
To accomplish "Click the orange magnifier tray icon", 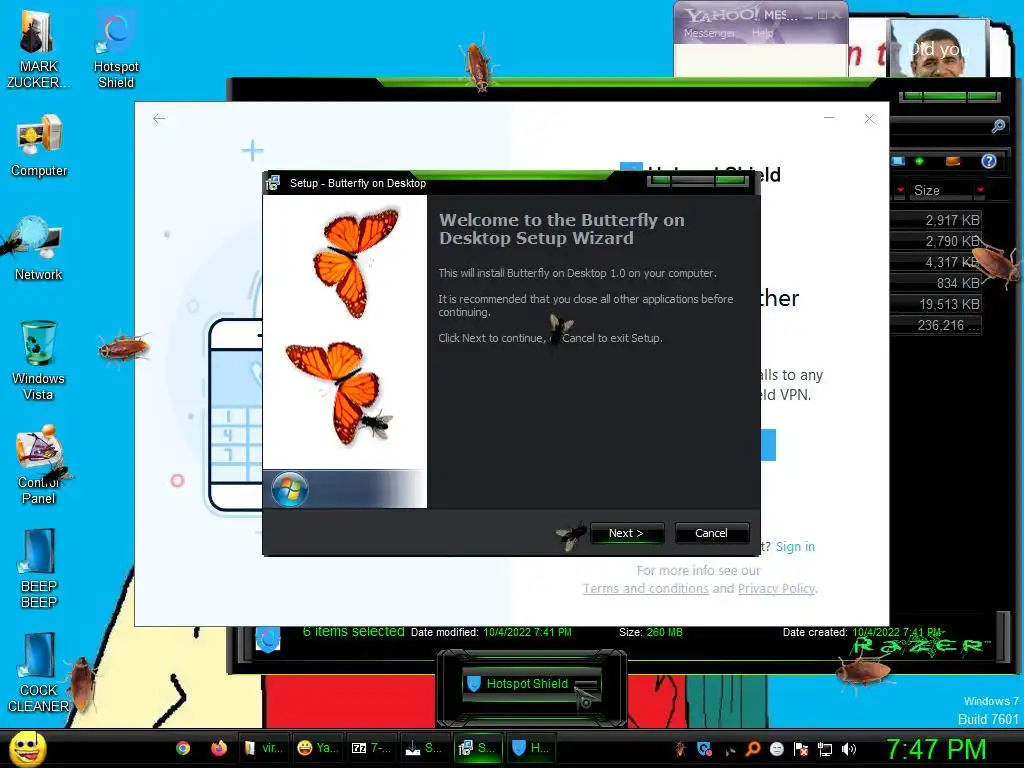I will (x=753, y=749).
